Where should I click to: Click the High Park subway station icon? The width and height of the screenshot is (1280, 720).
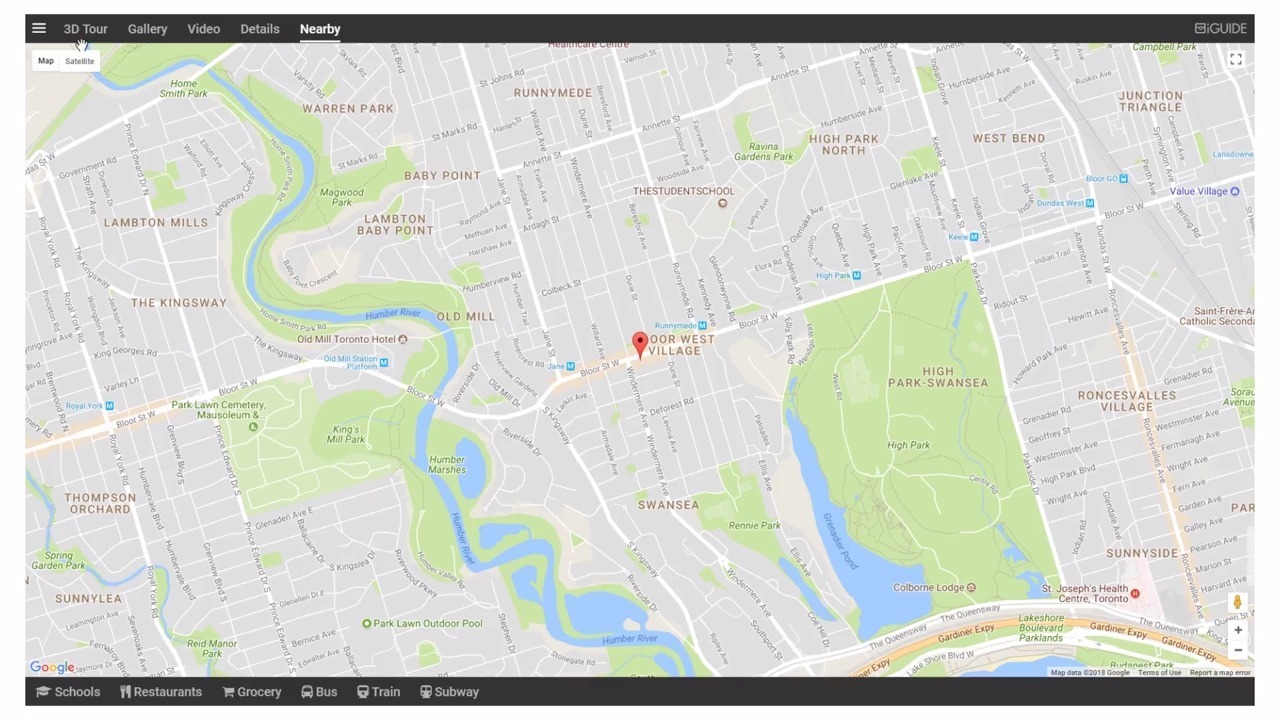point(856,275)
